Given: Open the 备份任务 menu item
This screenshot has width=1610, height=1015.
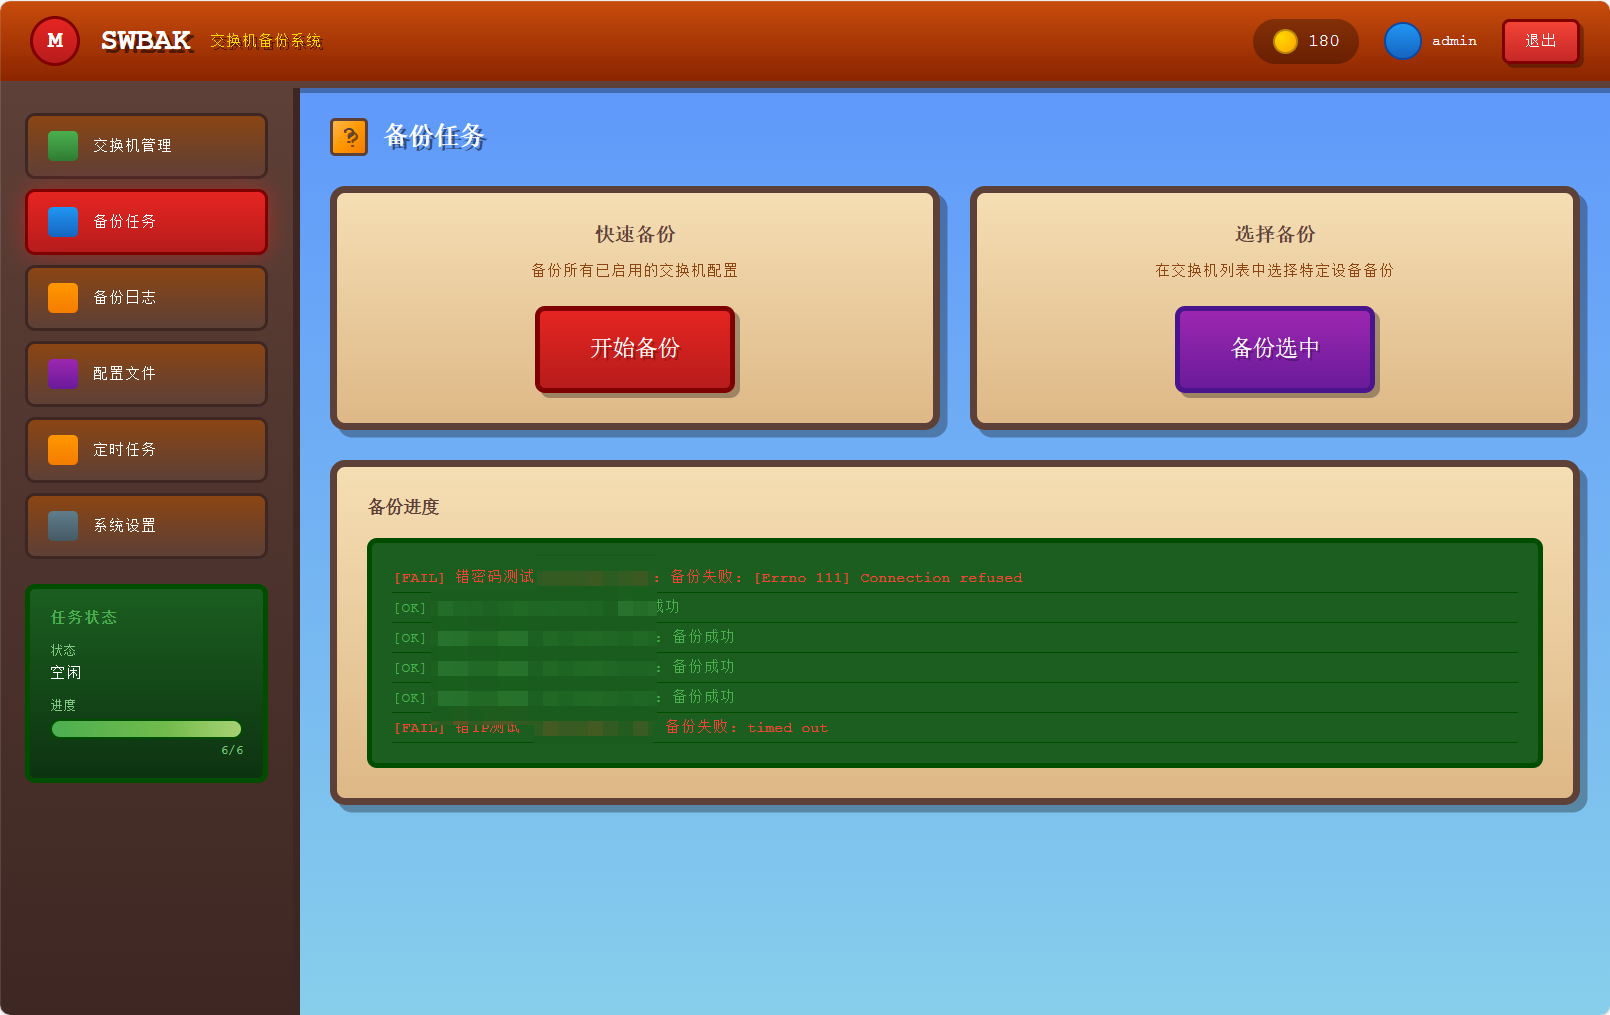Looking at the screenshot, I should [x=146, y=222].
